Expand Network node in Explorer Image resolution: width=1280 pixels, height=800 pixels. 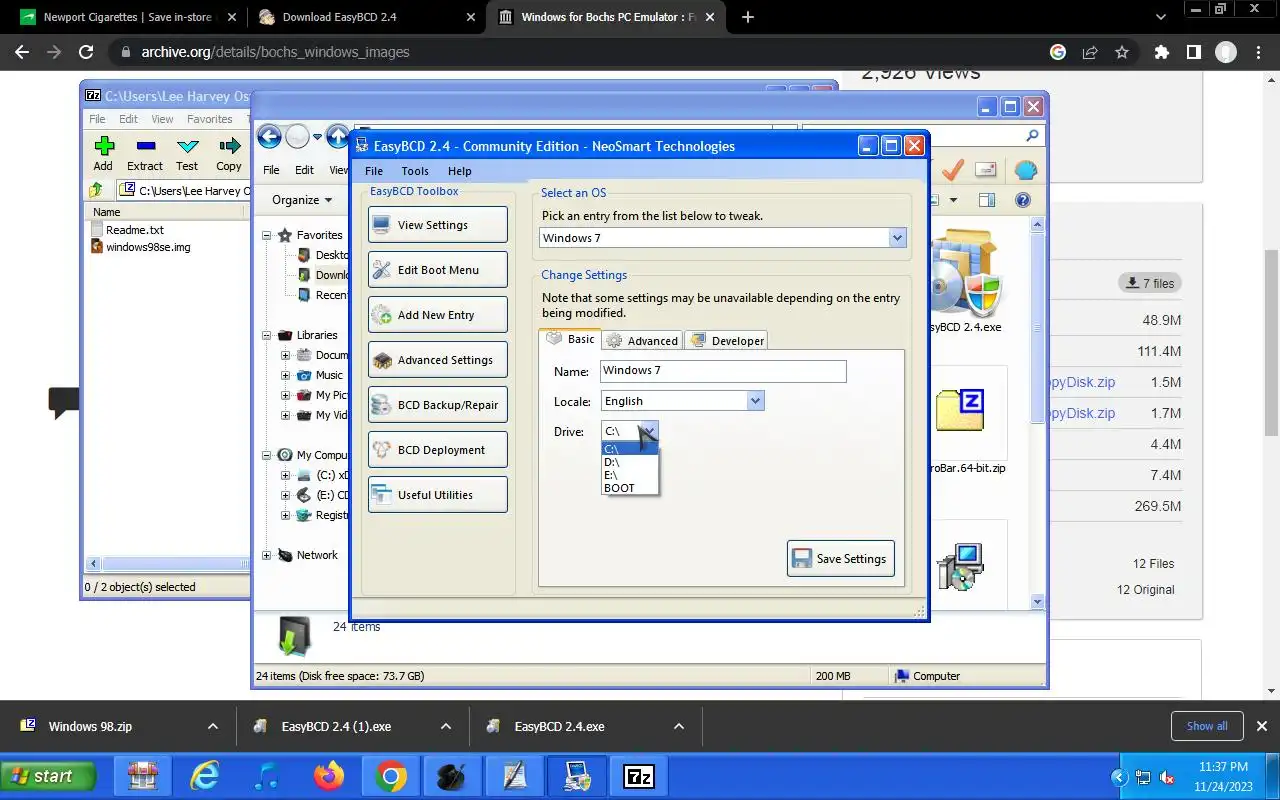[267, 555]
